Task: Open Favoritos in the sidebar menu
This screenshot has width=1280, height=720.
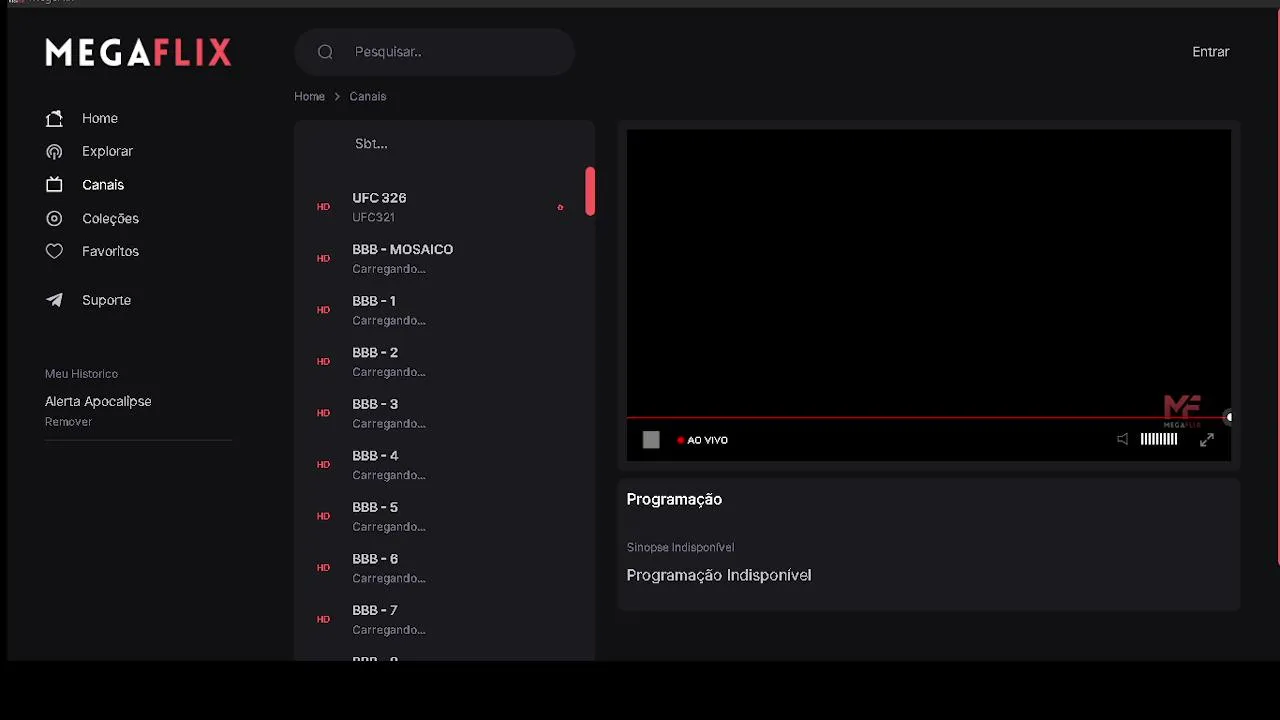Action: (x=110, y=251)
